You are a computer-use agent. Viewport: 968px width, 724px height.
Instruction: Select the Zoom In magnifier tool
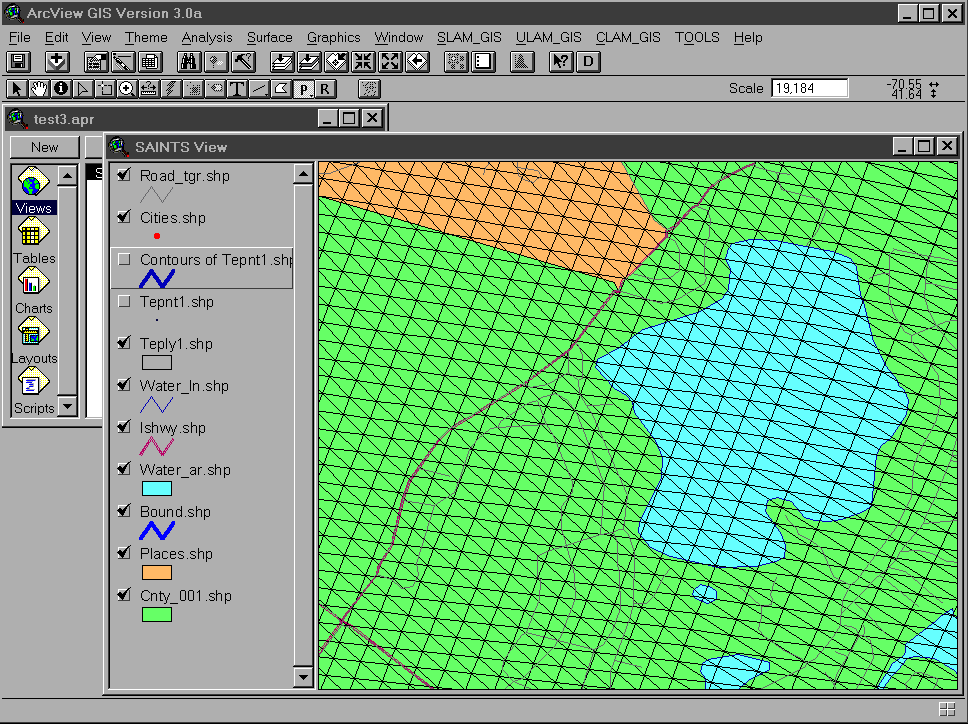point(127,89)
